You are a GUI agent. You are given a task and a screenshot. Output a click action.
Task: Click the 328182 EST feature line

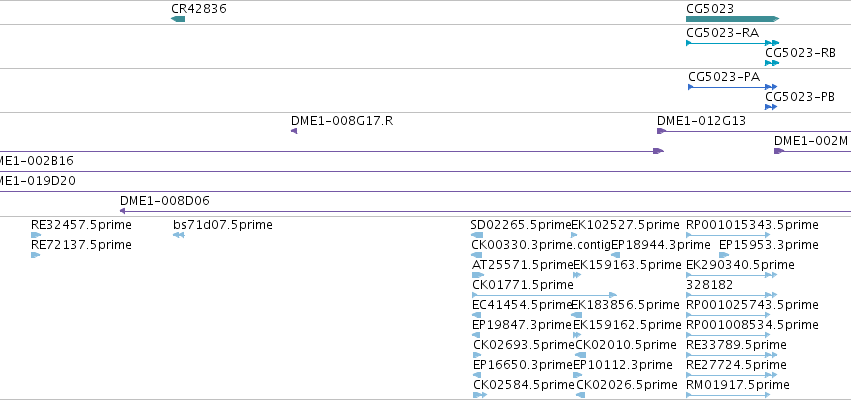732,295
